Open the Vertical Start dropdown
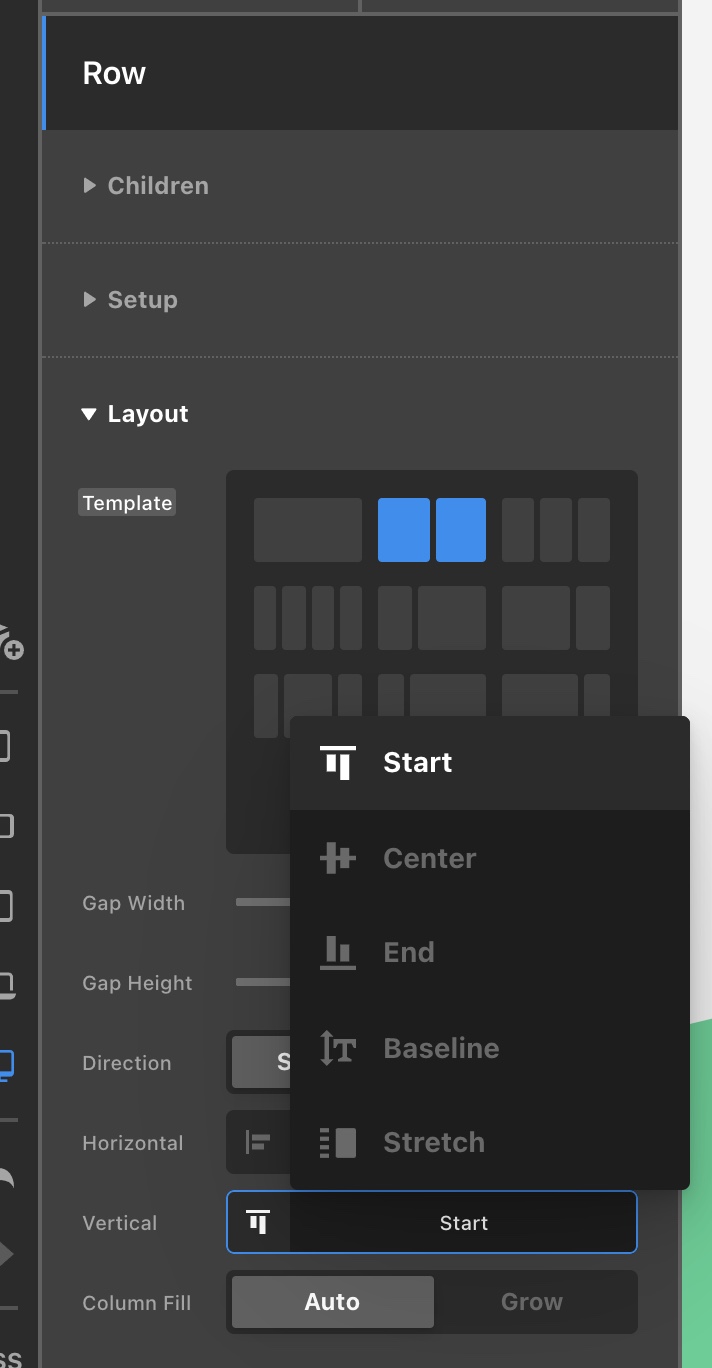The image size is (712, 1368). [x=432, y=1222]
